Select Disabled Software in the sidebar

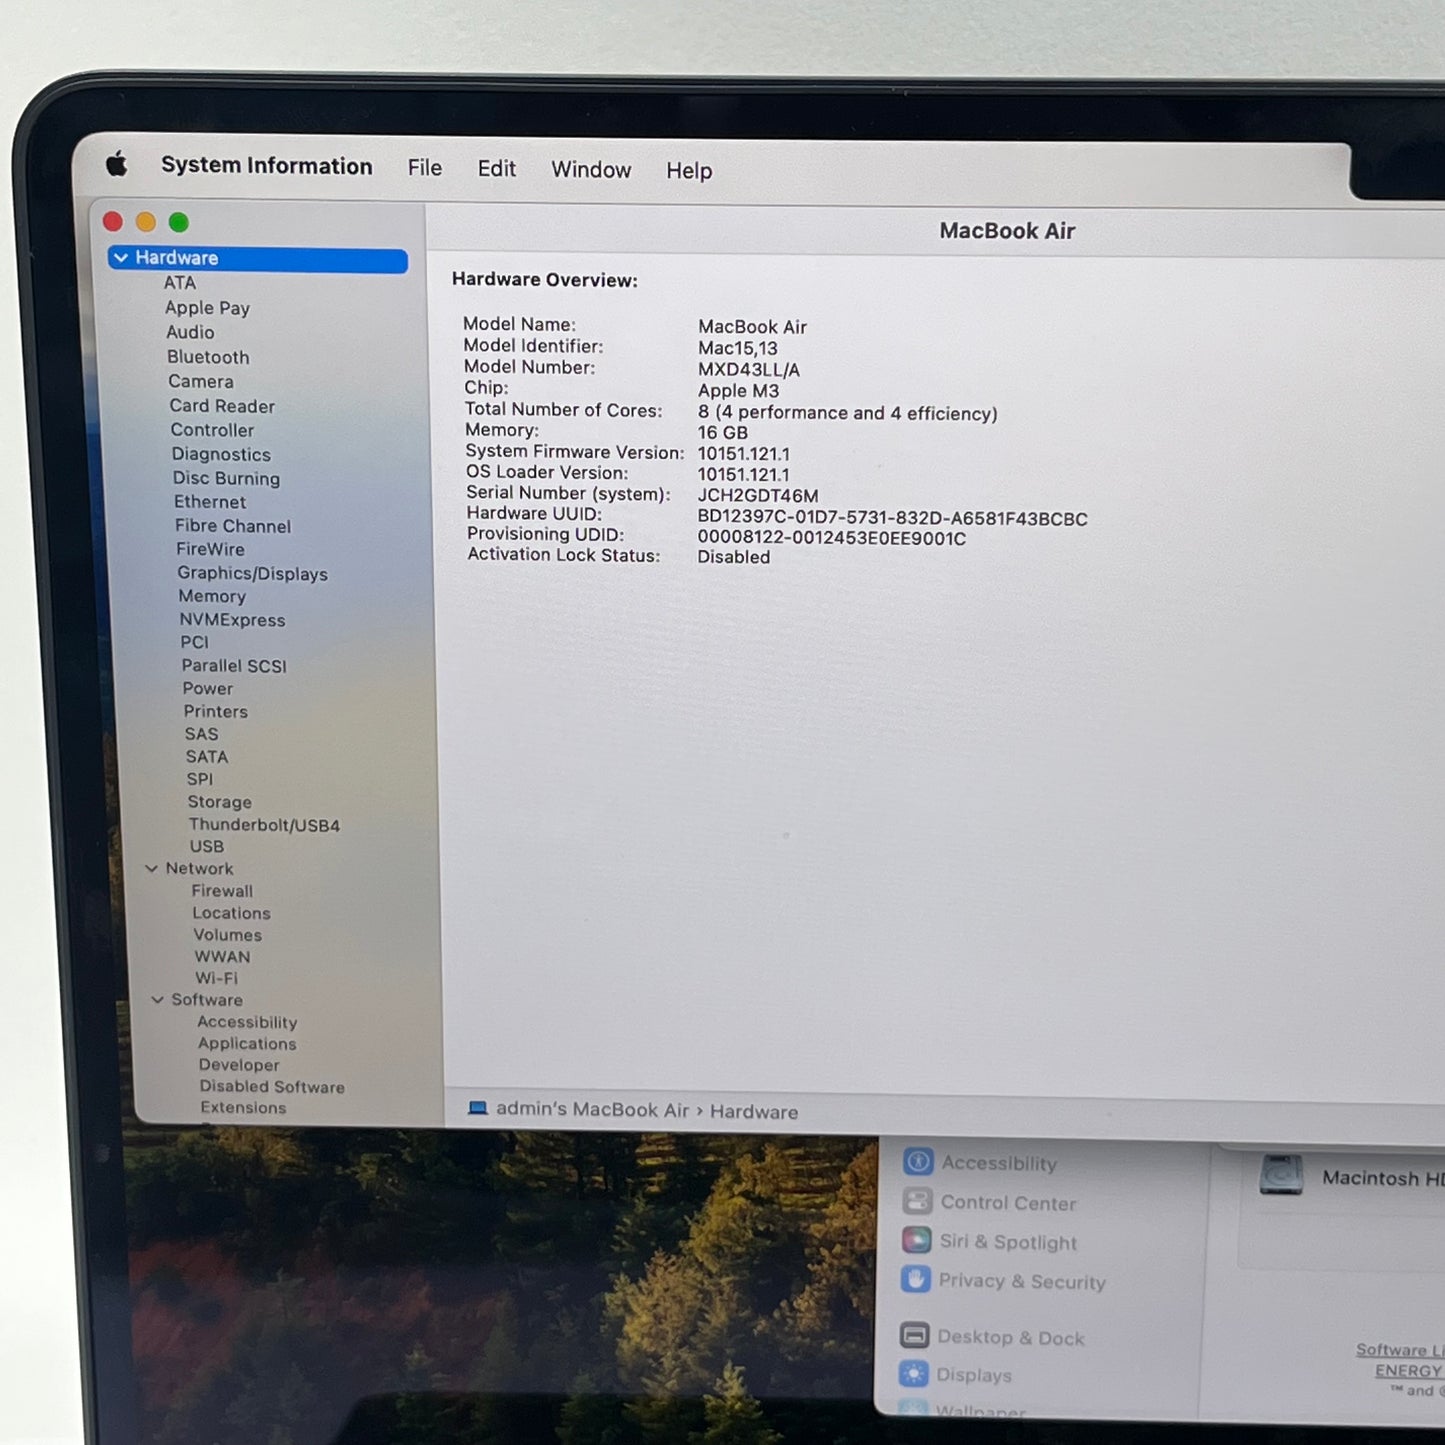(272, 1086)
